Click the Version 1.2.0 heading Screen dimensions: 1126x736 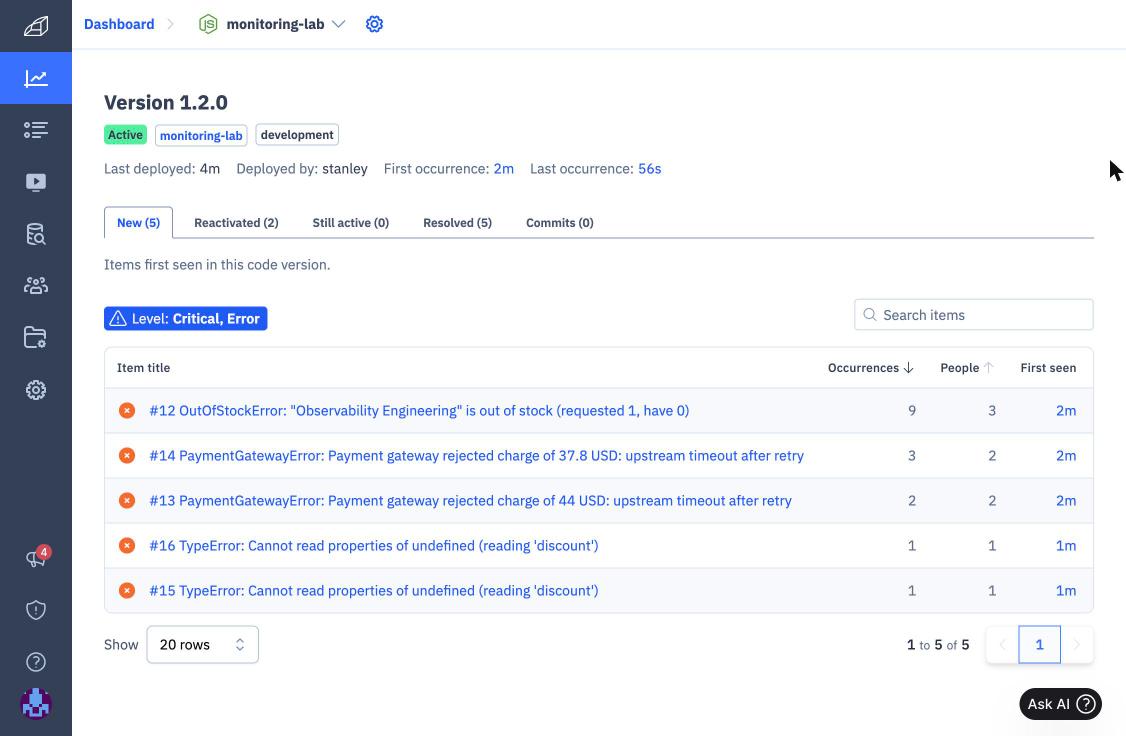point(166,103)
